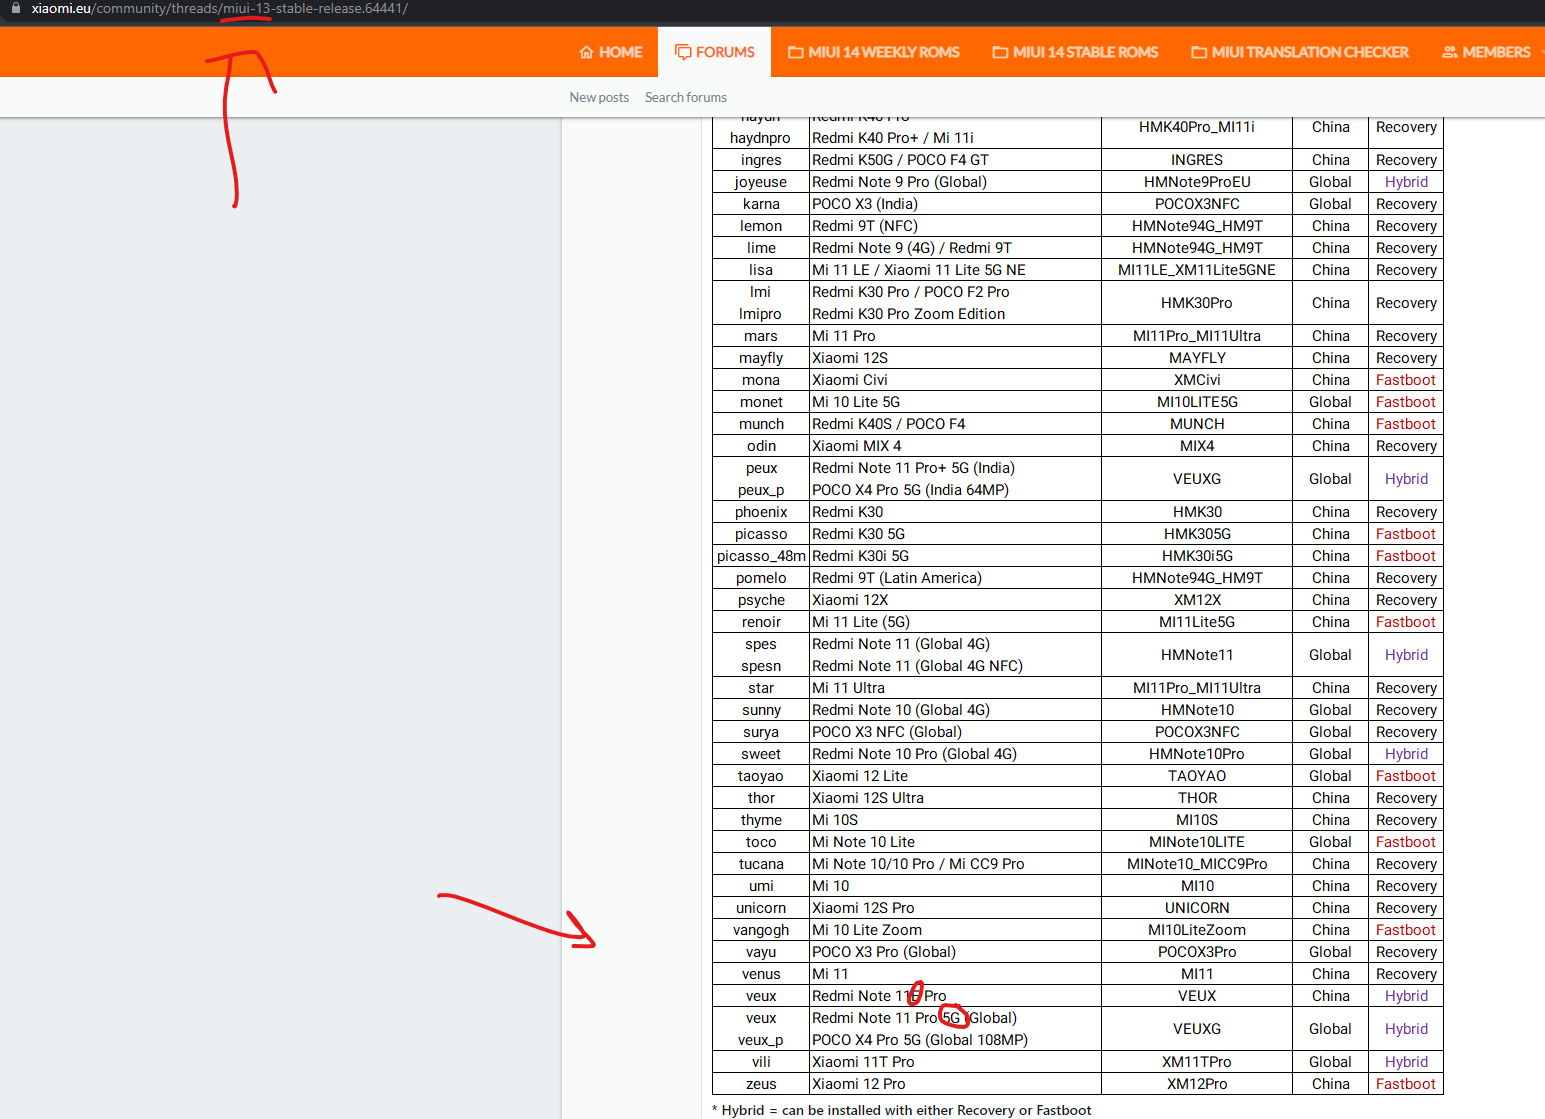The height and width of the screenshot is (1119, 1545).
Task: Click 'POCO X3 Pro (Global)' cell
Action: [x=956, y=952]
